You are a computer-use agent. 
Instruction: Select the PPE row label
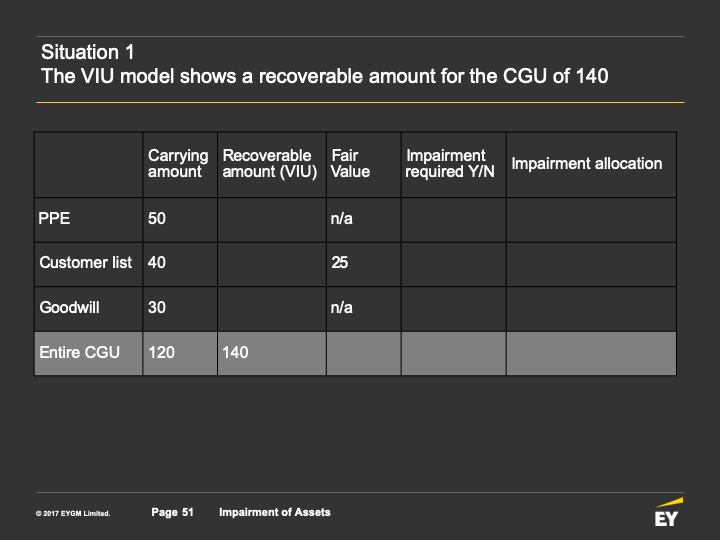54,218
